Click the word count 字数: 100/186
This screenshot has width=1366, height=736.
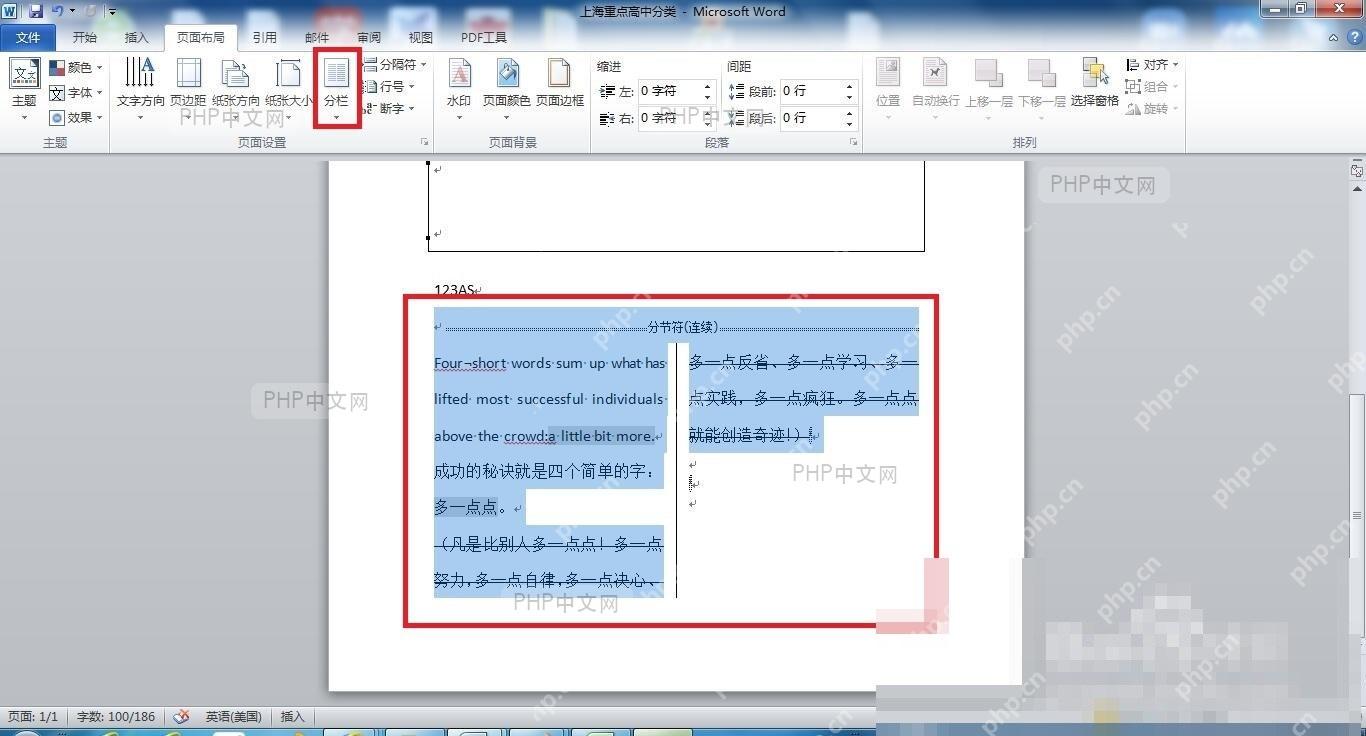pos(116,717)
